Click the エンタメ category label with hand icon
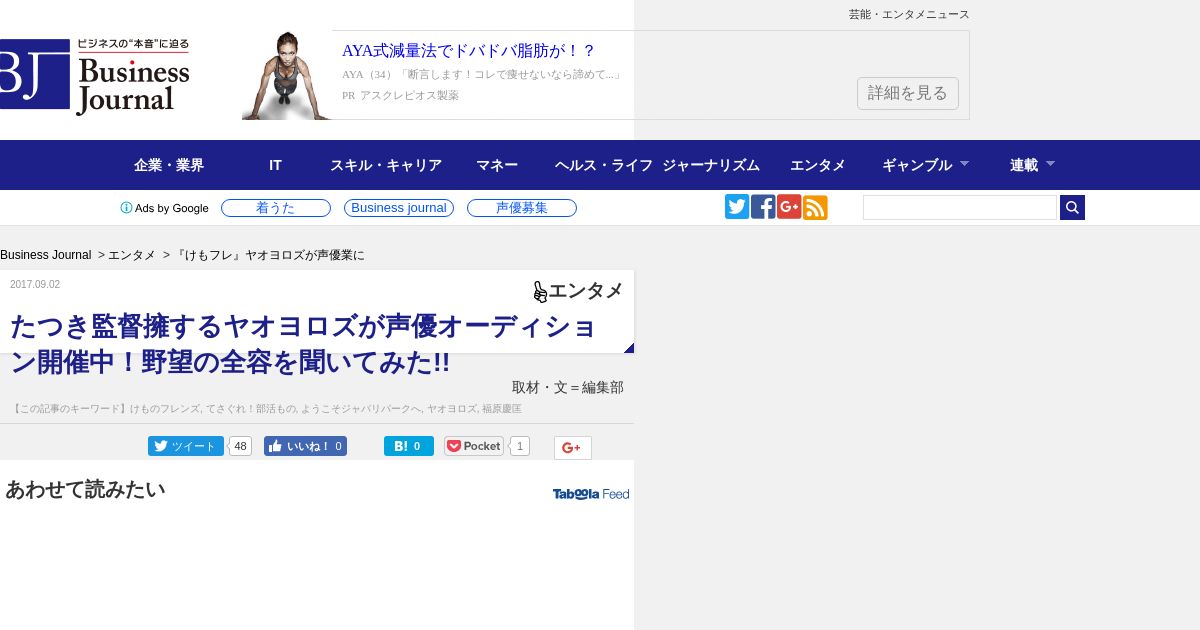 click(578, 291)
